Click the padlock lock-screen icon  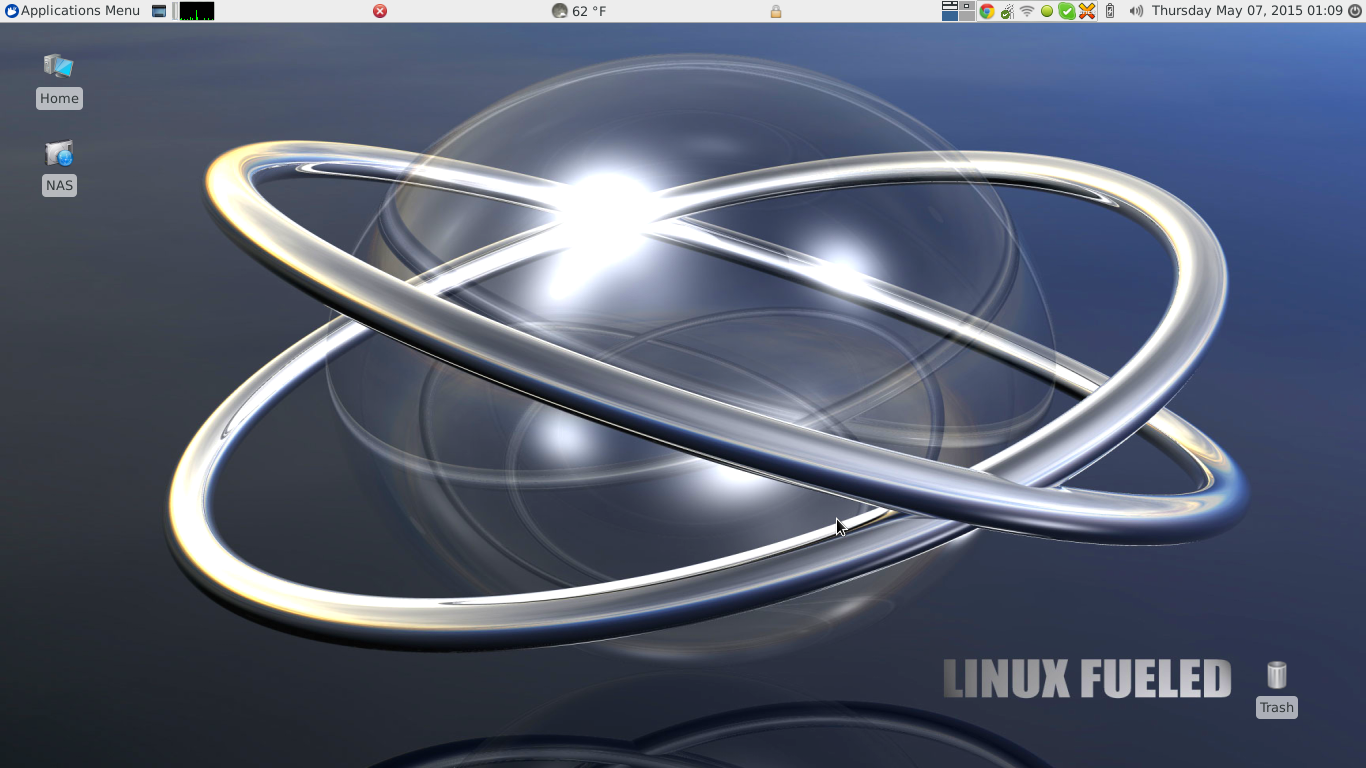pos(775,11)
